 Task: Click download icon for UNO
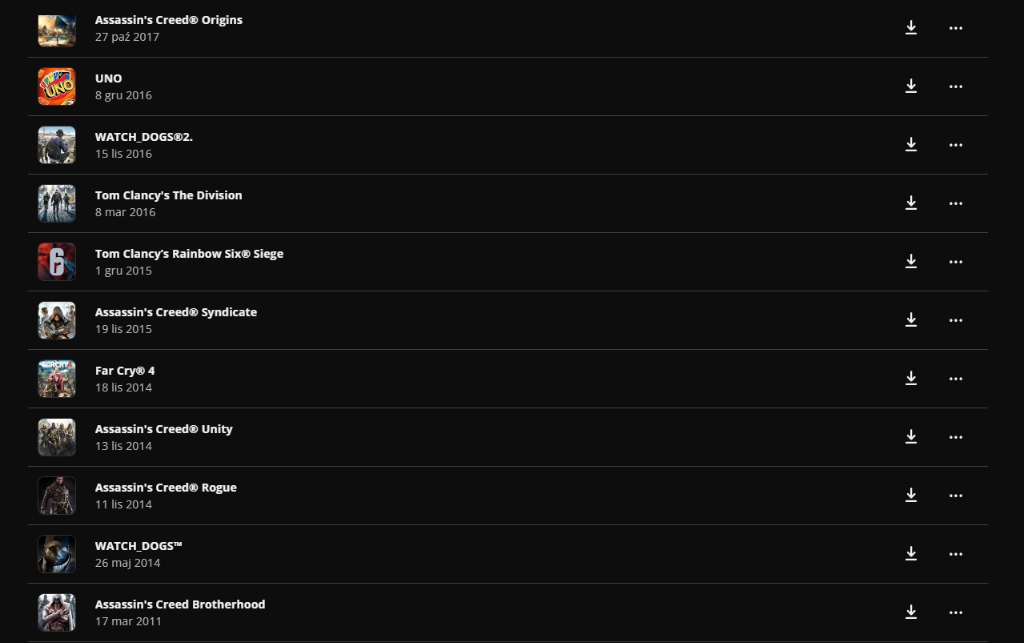[x=911, y=86]
